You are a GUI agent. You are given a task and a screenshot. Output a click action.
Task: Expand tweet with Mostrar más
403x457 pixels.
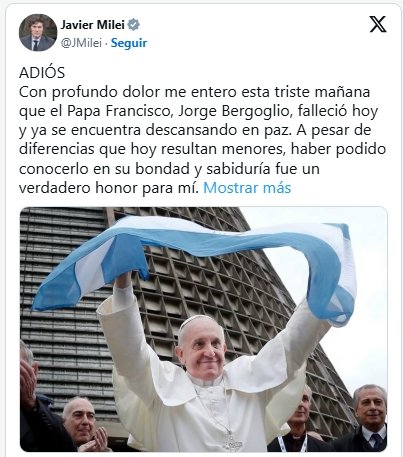(x=247, y=188)
